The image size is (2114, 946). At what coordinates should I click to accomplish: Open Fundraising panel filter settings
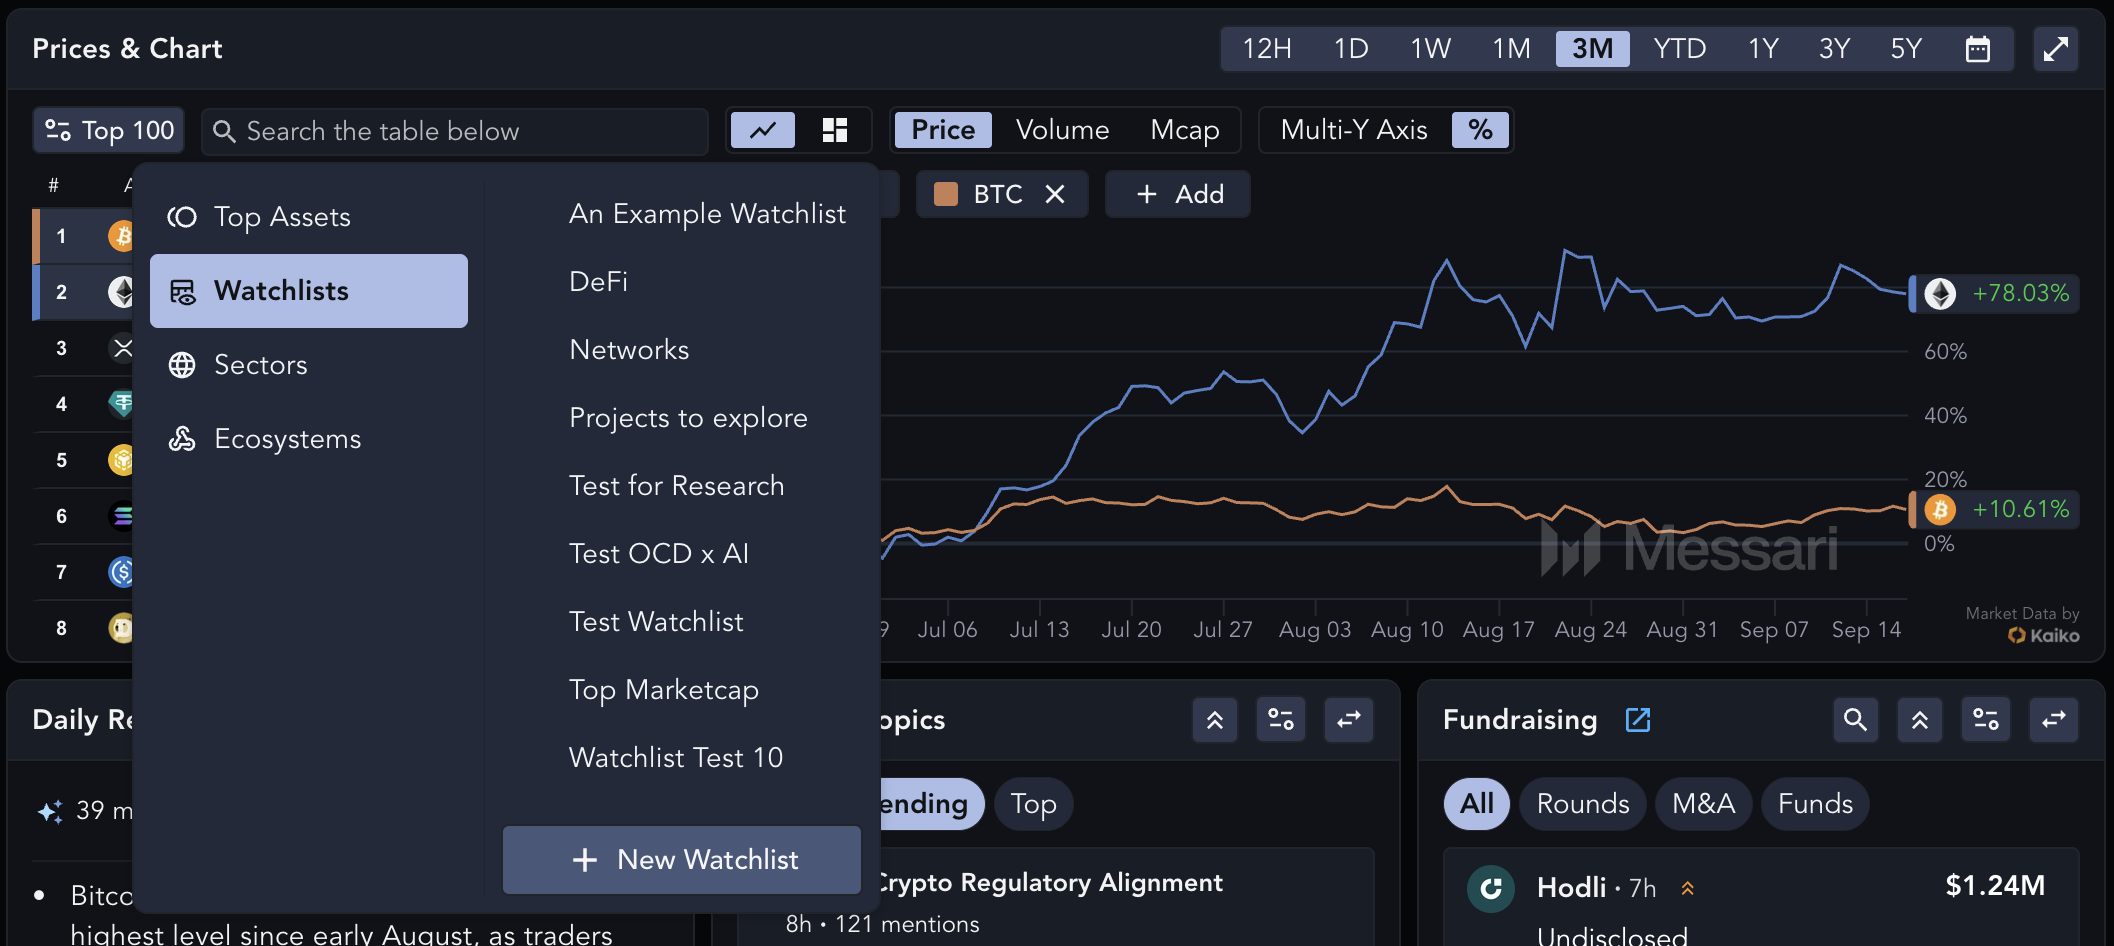tap(1985, 720)
